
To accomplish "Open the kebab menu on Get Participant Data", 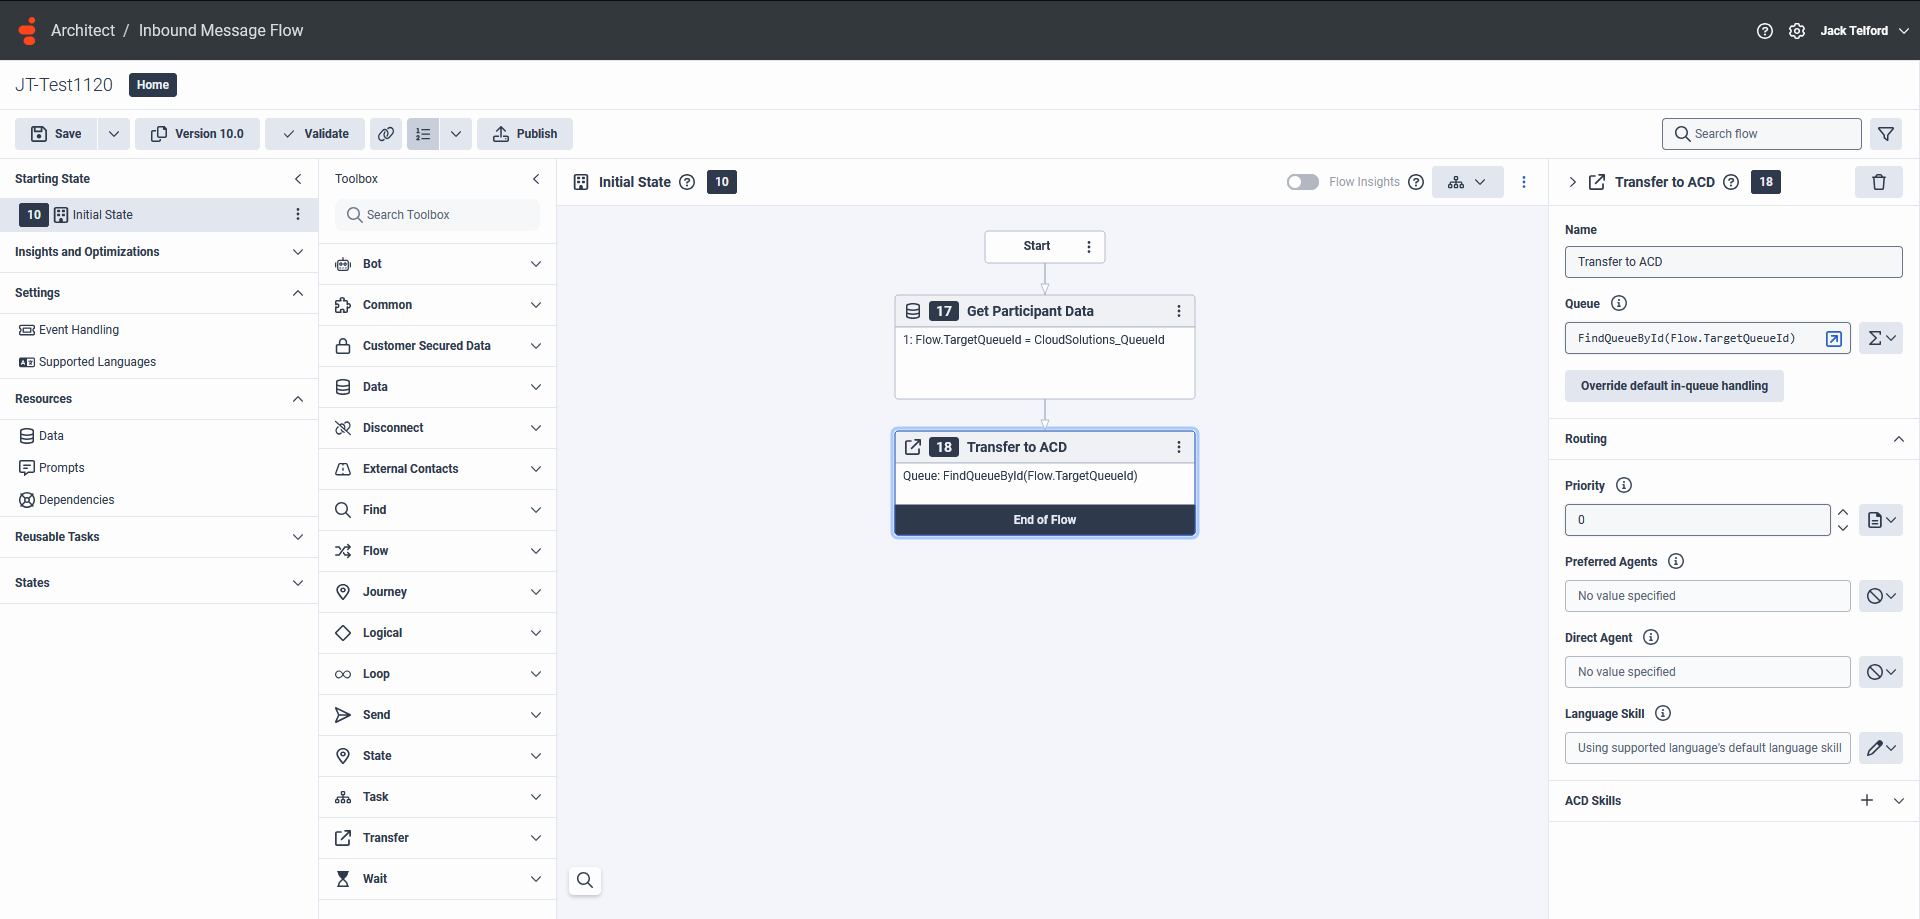I will click(x=1179, y=311).
